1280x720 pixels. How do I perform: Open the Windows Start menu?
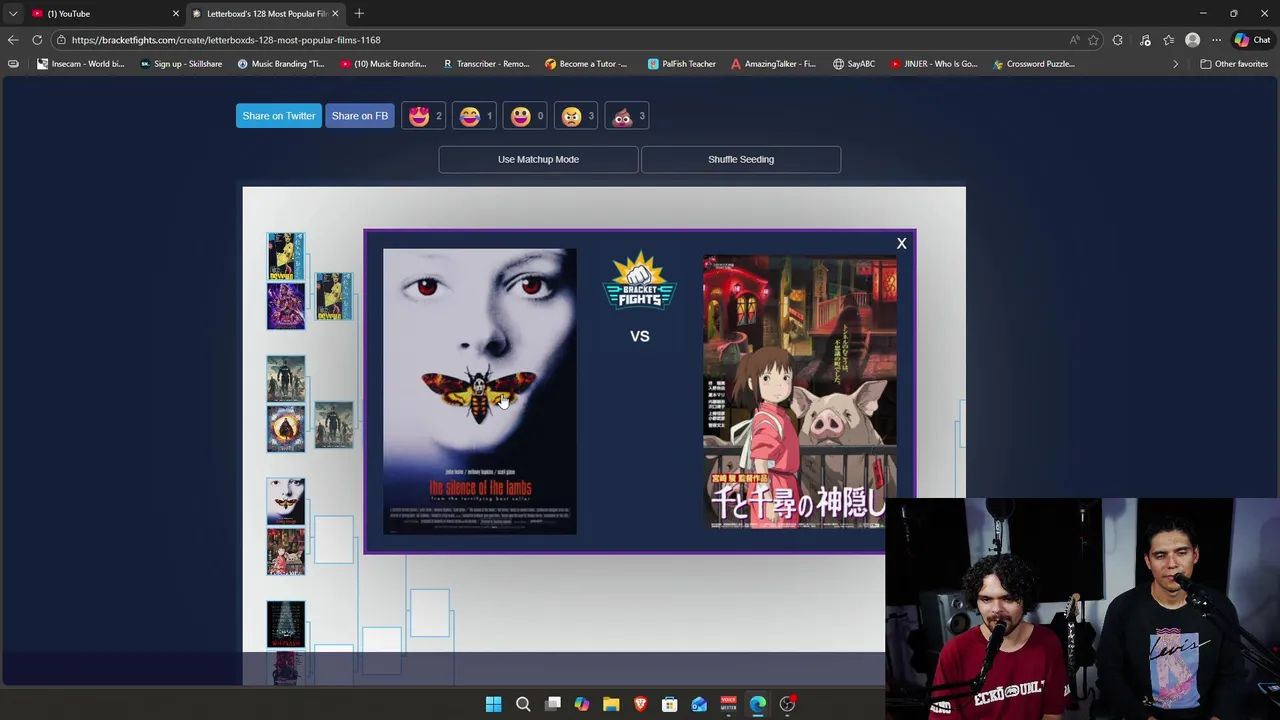[493, 704]
